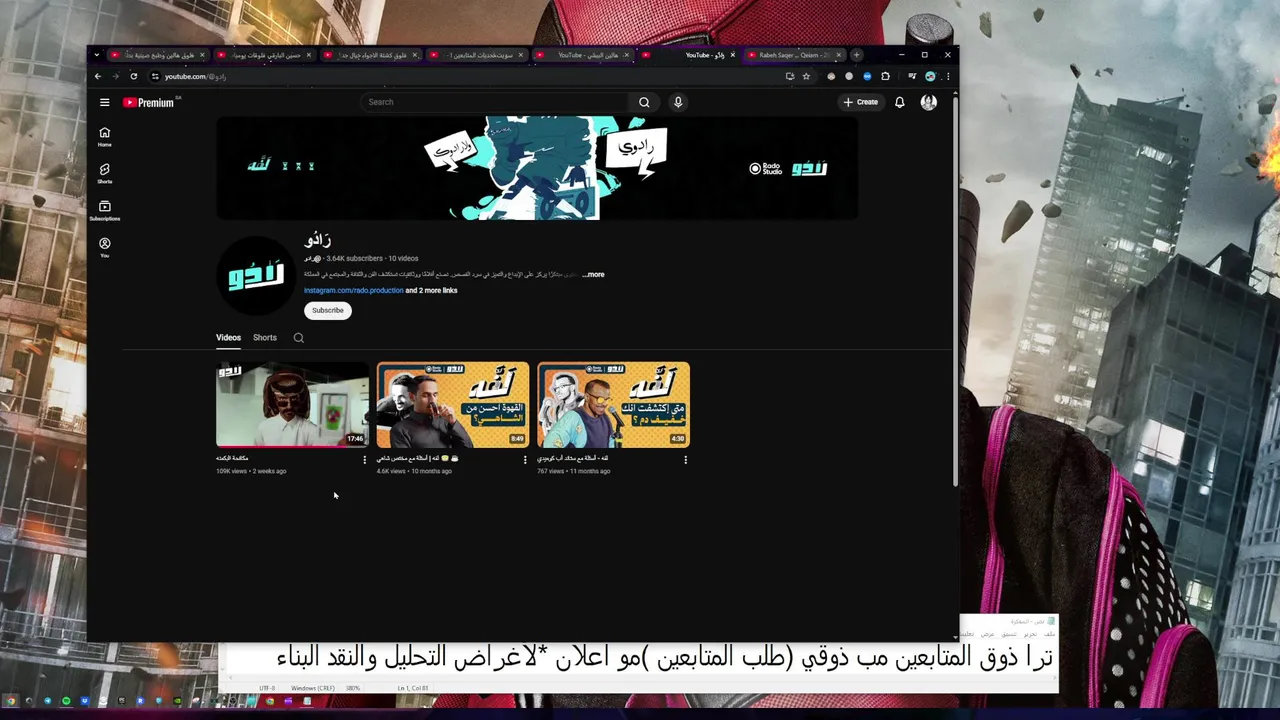Open the tab search dropdown arrow

tap(97, 55)
